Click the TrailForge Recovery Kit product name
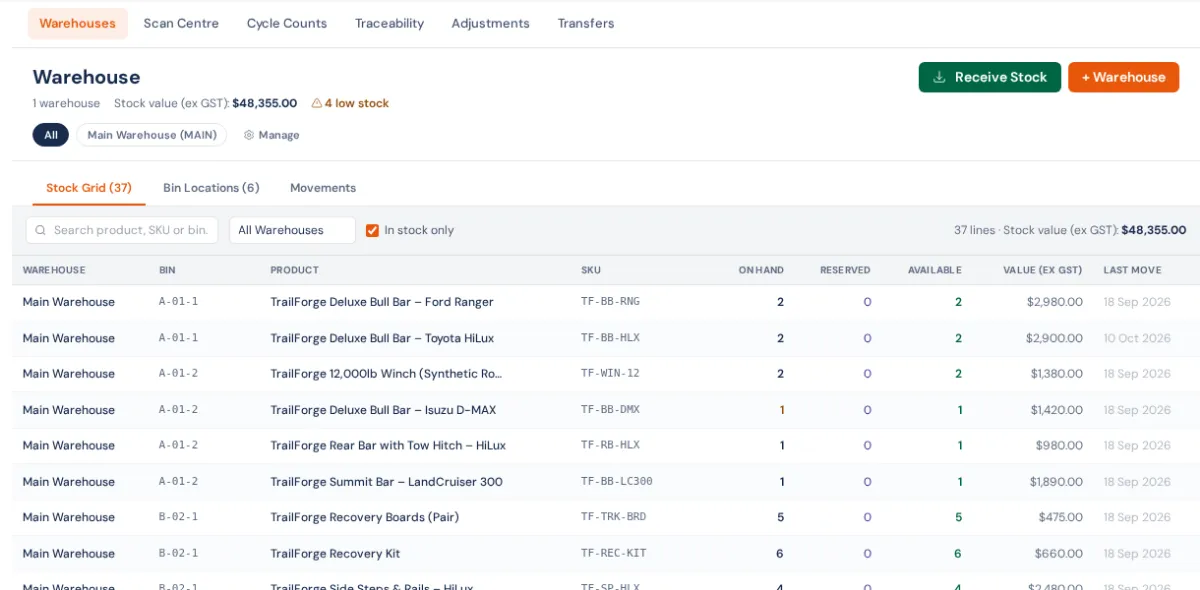The height and width of the screenshot is (590, 1200). (x=335, y=554)
